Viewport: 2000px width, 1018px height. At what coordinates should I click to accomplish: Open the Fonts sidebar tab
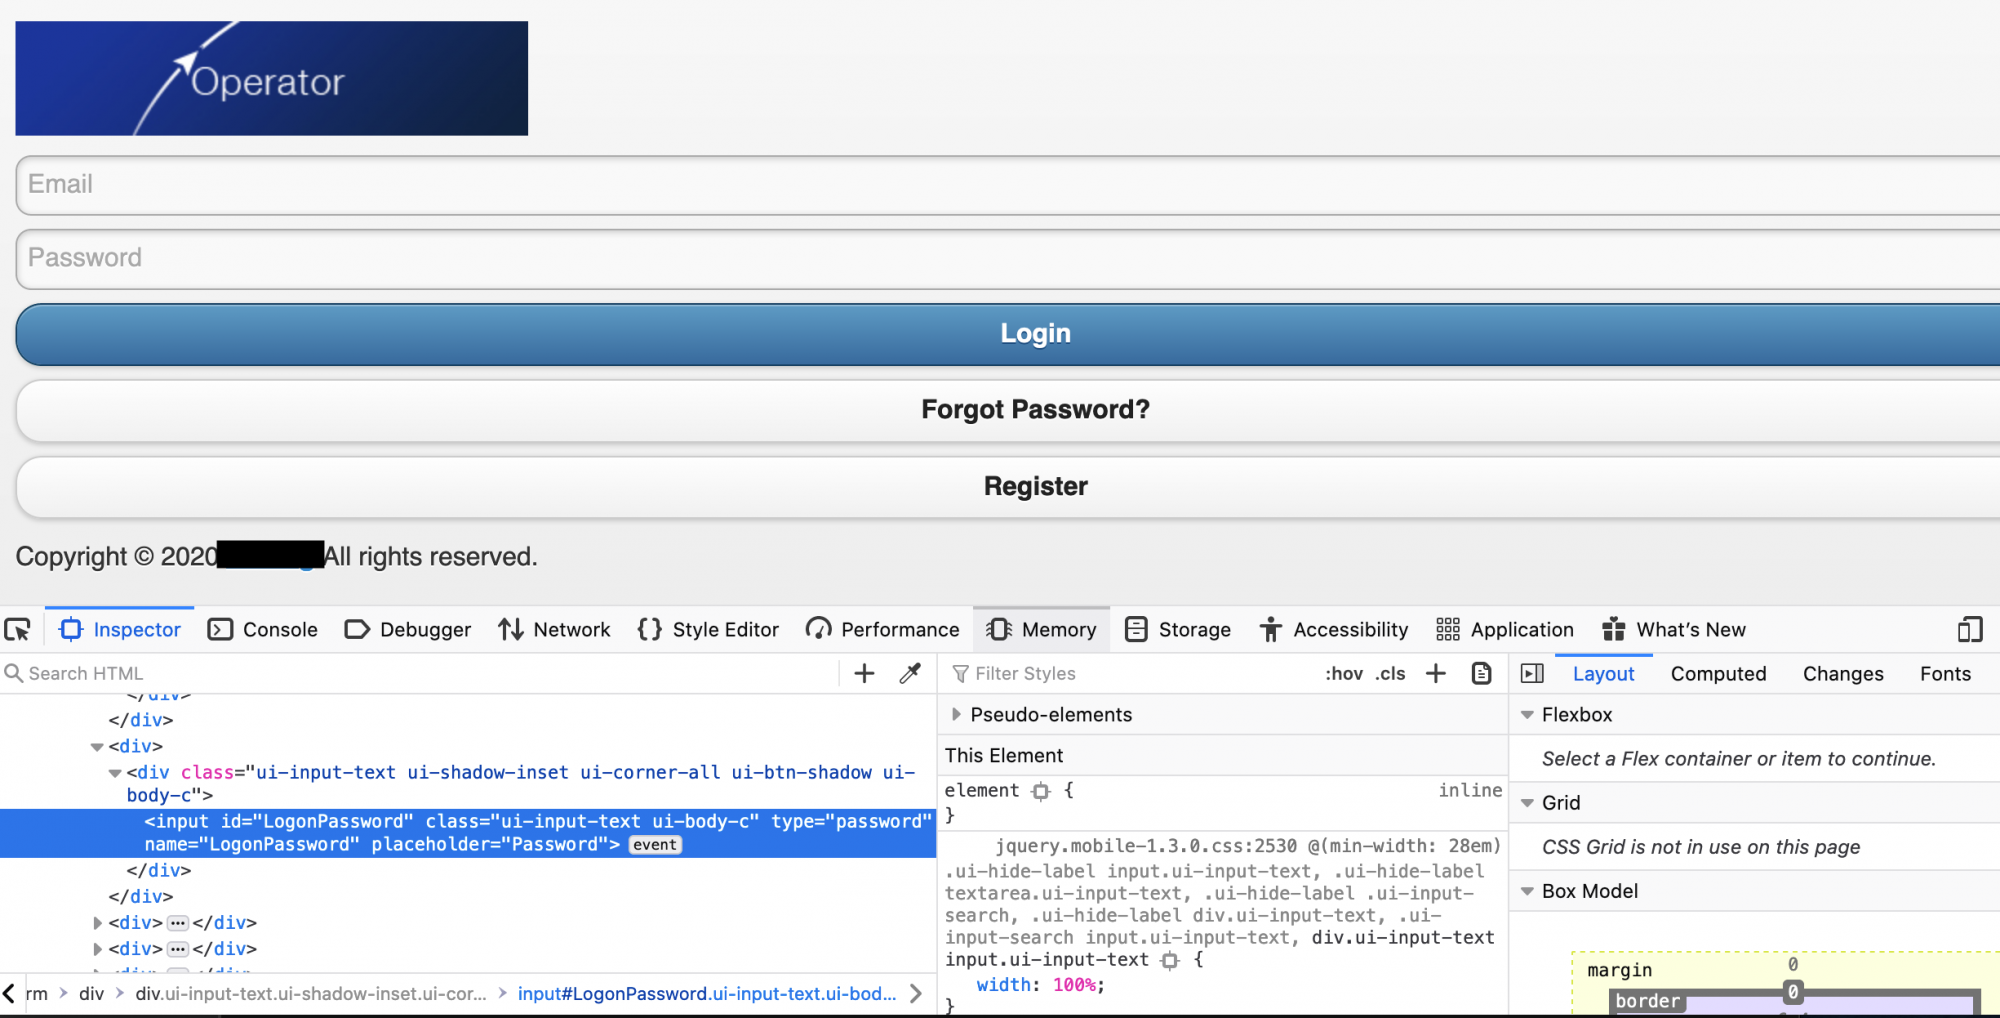click(1945, 673)
